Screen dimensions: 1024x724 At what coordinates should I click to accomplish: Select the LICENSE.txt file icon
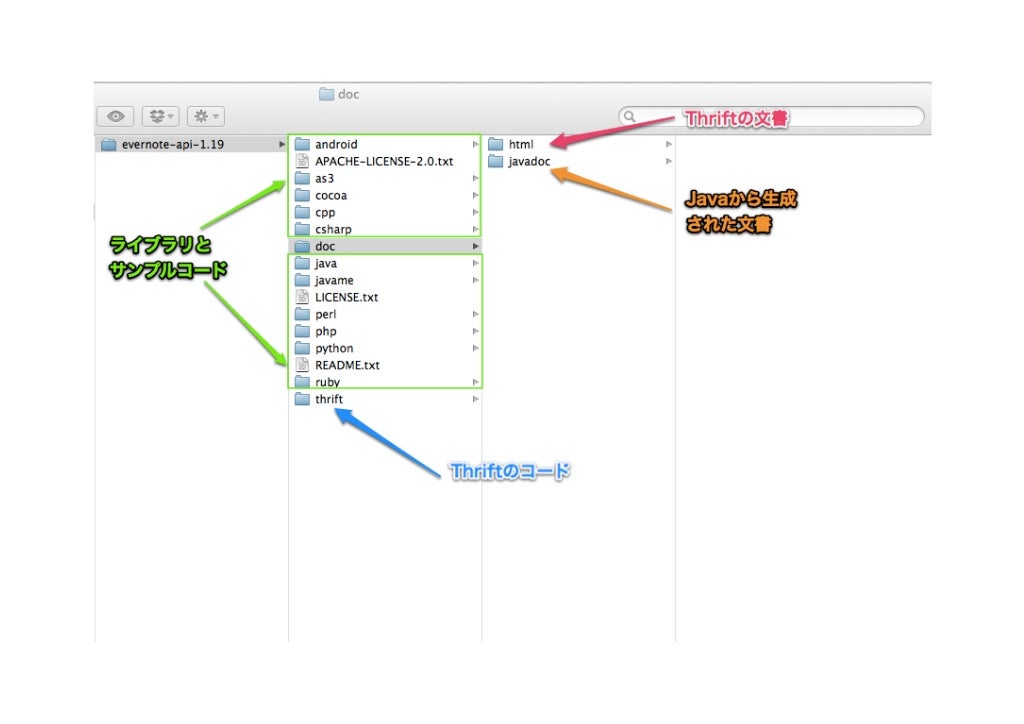[302, 297]
